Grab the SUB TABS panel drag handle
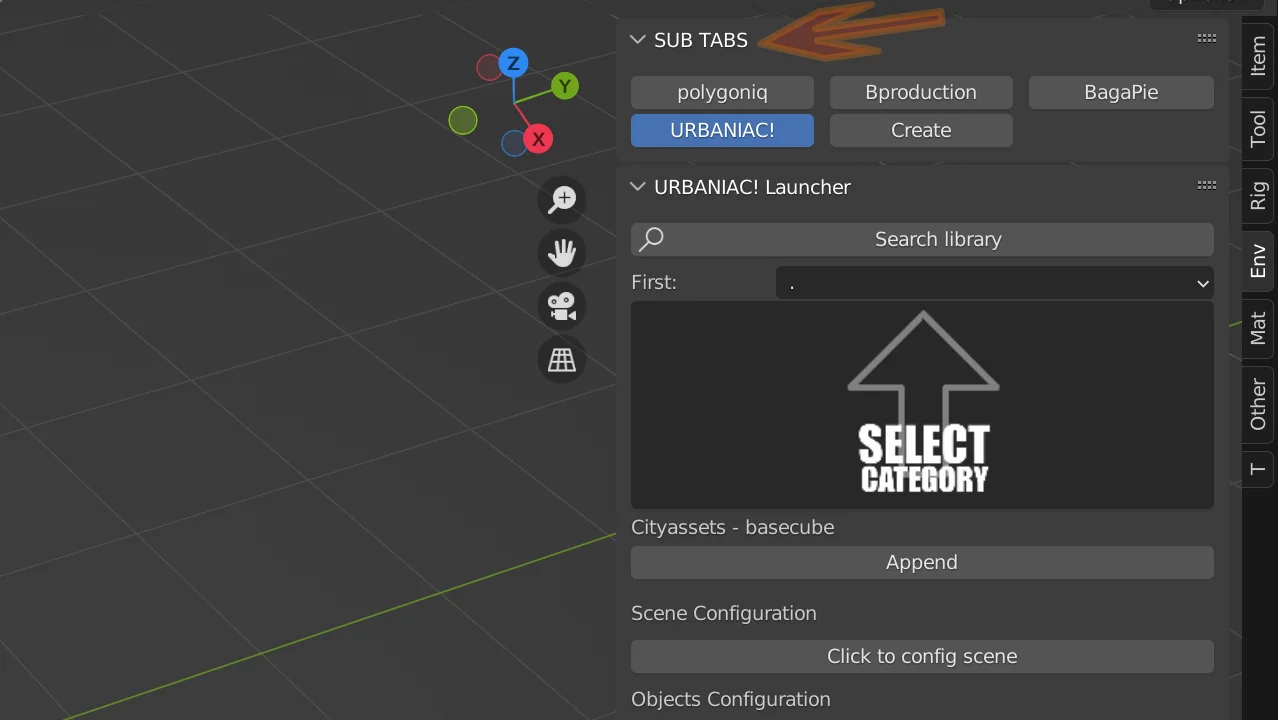 pyautogui.click(x=1206, y=39)
